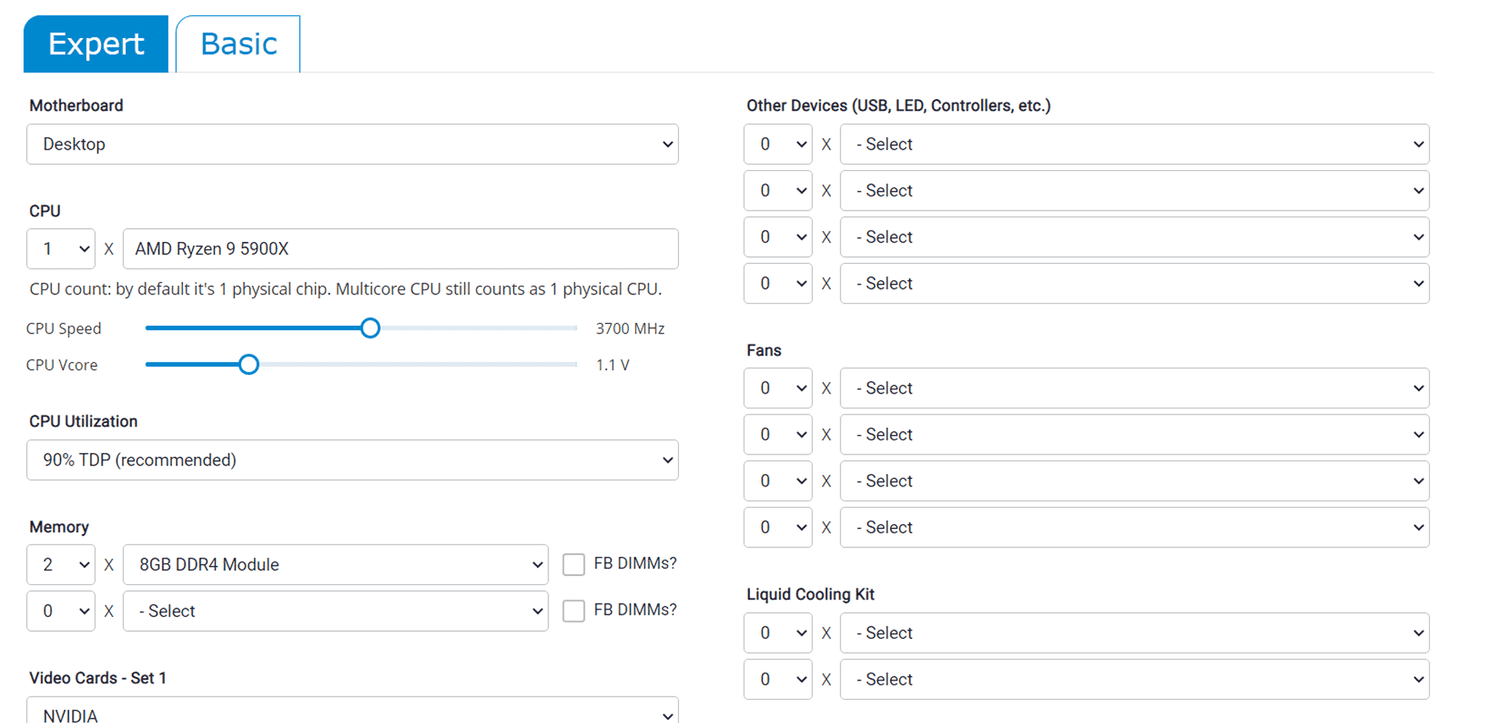
Task: Click the Video Cards - Set 1 heading
Action: click(98, 678)
